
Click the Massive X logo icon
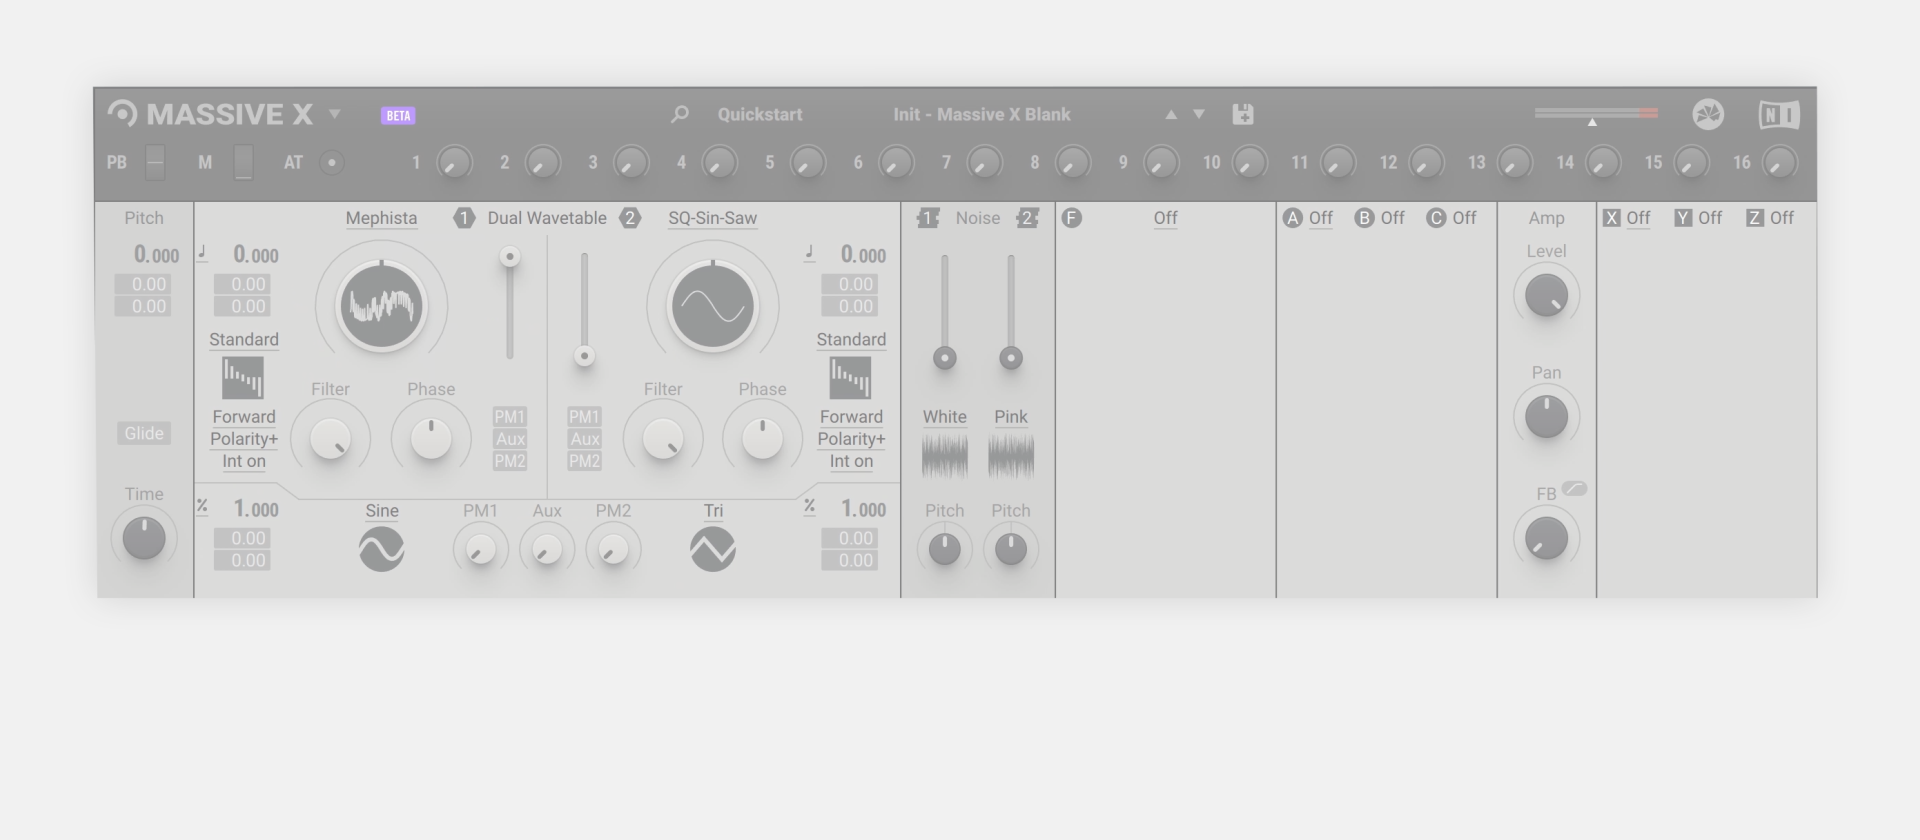click(x=122, y=114)
